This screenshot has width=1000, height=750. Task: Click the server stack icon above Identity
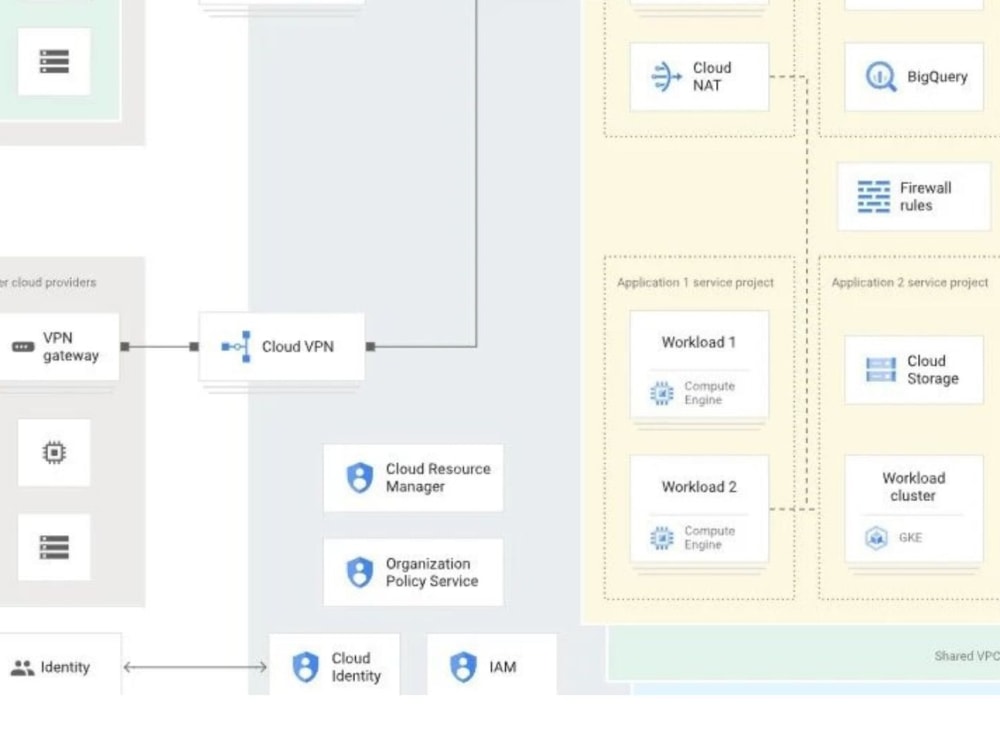[x=54, y=547]
